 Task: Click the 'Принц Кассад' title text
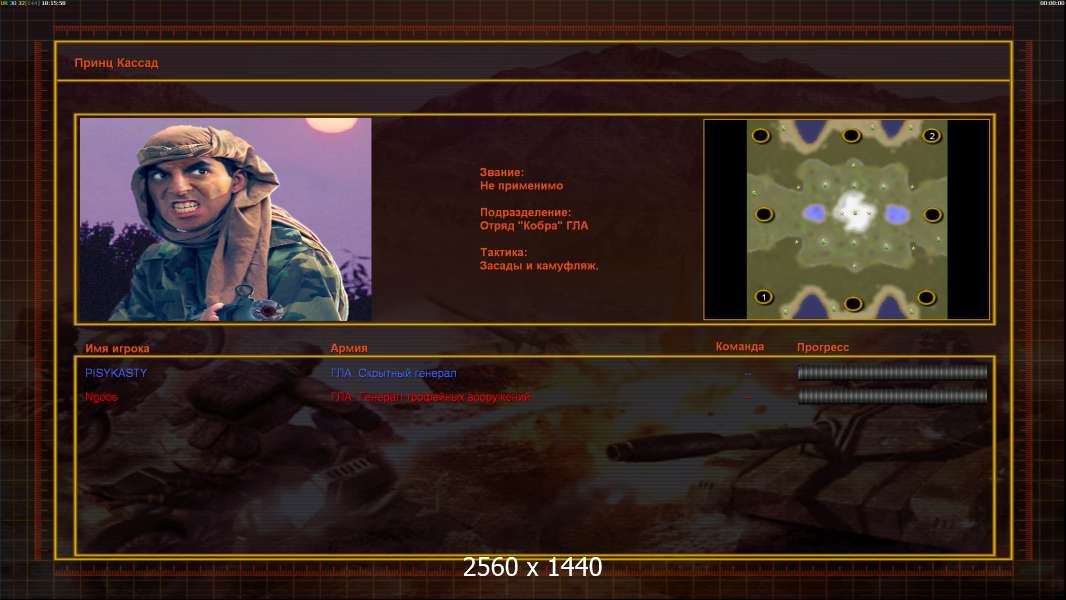tap(116, 63)
